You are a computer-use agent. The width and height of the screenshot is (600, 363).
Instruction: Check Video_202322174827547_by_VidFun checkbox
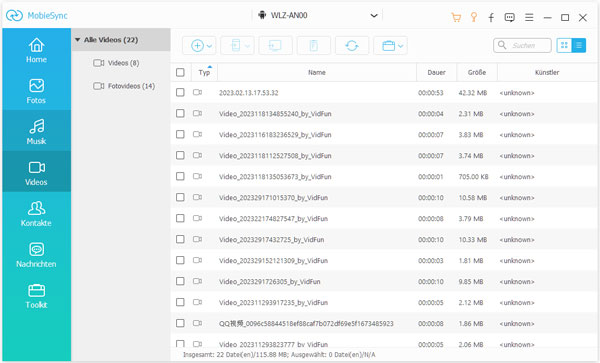pyautogui.click(x=180, y=218)
